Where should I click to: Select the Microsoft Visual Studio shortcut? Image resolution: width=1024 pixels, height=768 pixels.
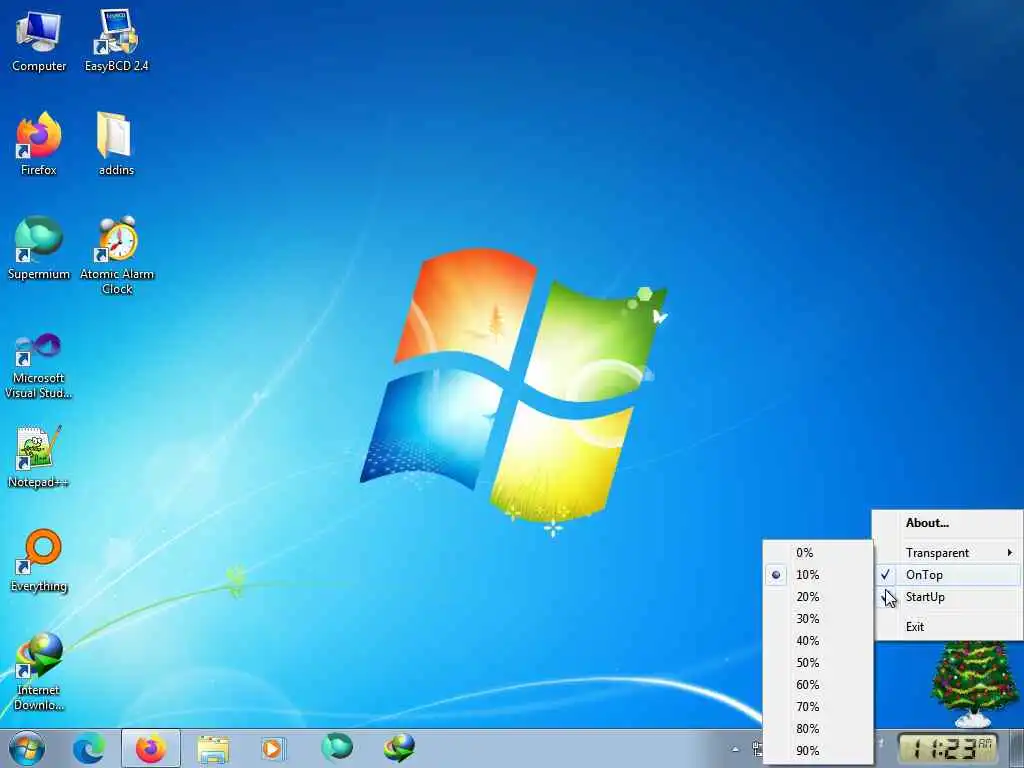click(39, 366)
